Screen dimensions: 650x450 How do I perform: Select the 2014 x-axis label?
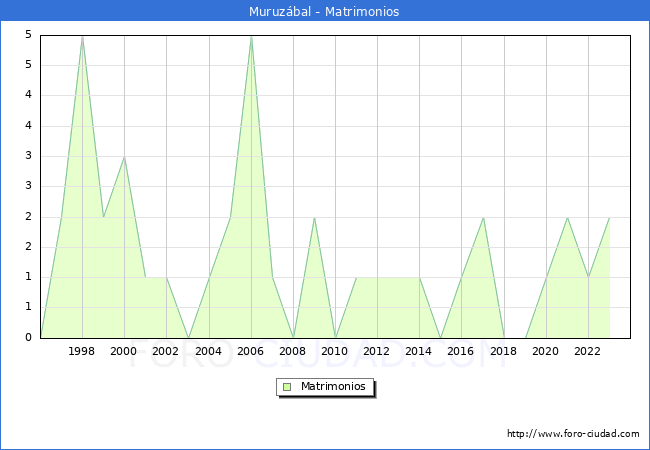[419, 351]
